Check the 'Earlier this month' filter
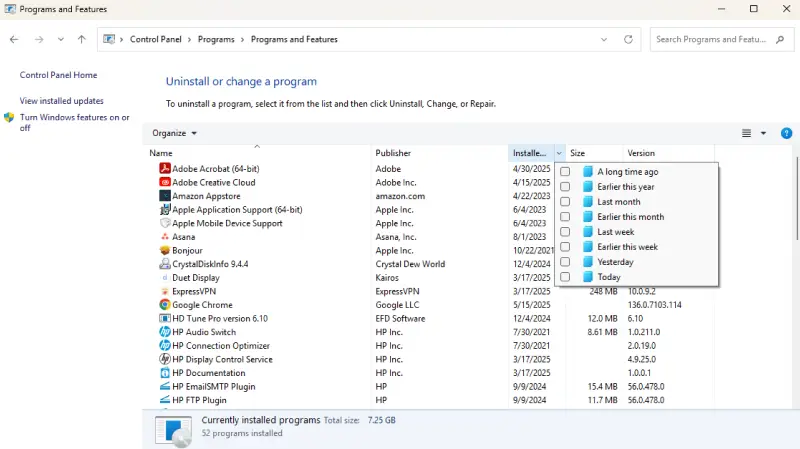 point(565,217)
